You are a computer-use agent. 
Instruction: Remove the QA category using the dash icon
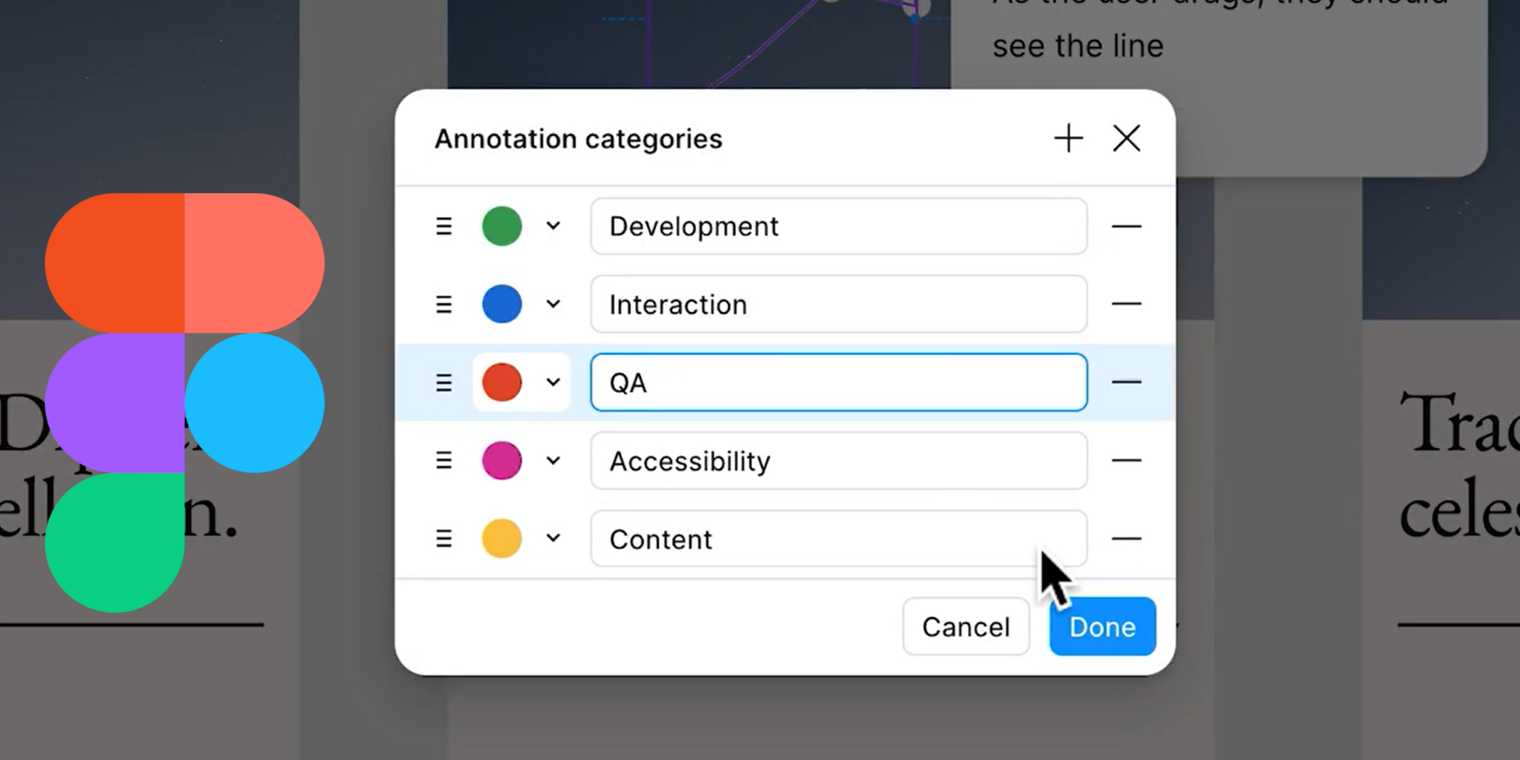point(1127,382)
